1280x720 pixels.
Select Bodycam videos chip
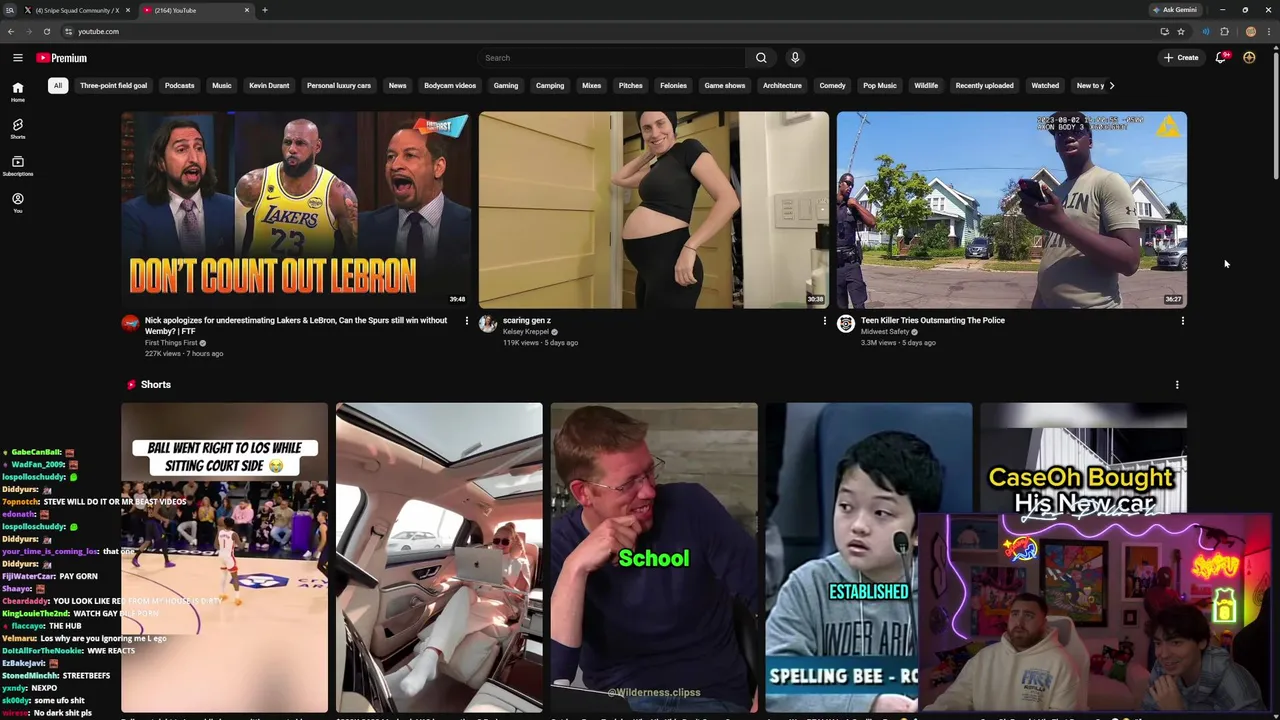[x=450, y=86]
